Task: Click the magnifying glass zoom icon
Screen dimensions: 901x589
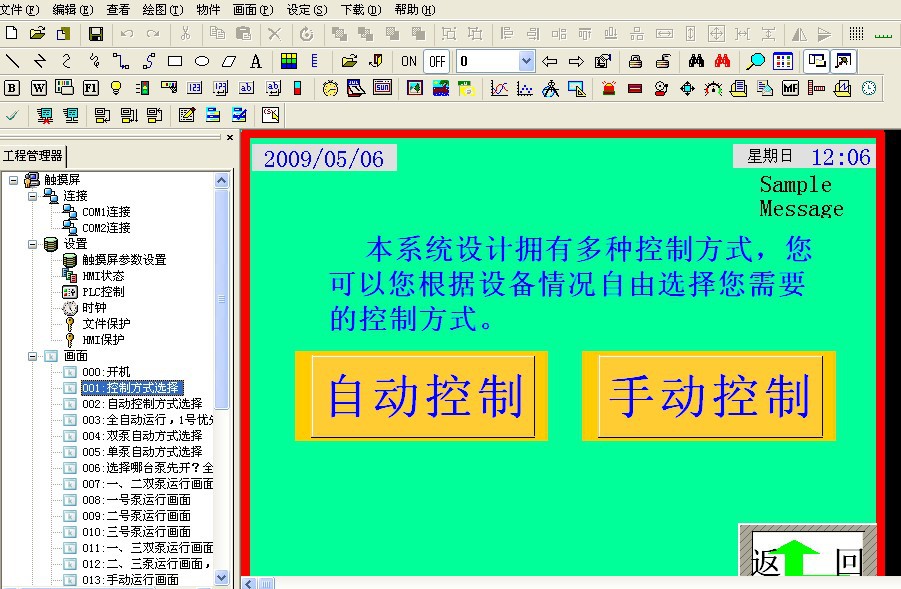Action: pos(756,61)
